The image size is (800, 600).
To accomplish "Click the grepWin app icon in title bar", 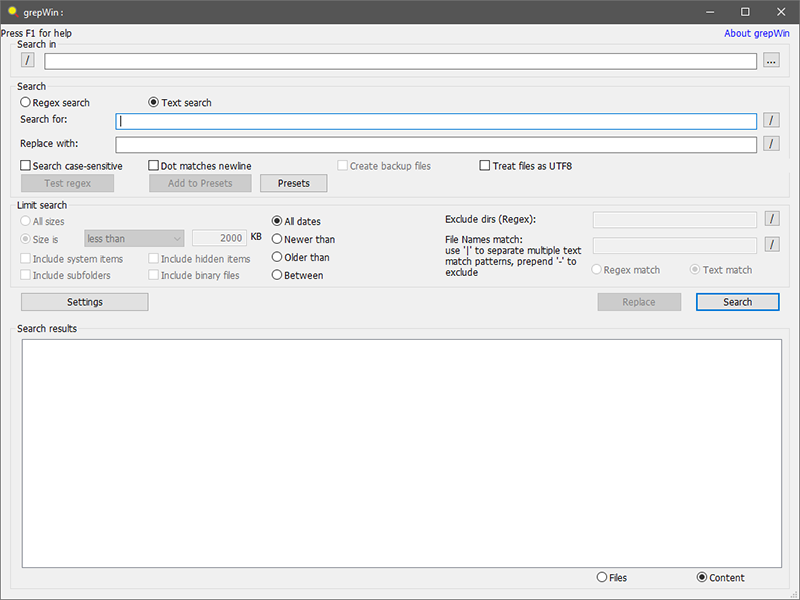I will [x=12, y=11].
